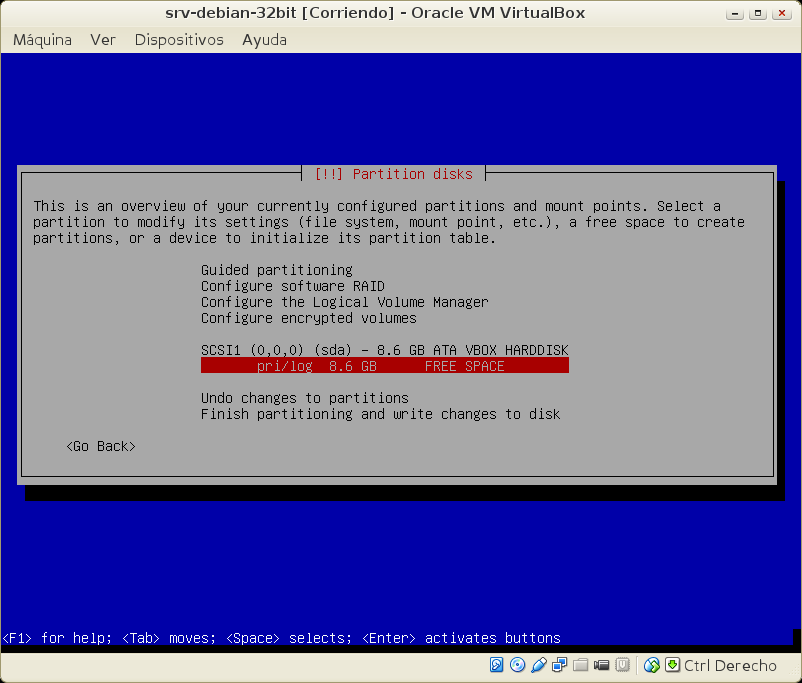Click the CPU virtualization status icon
This screenshot has height=683, width=802.
point(622,665)
